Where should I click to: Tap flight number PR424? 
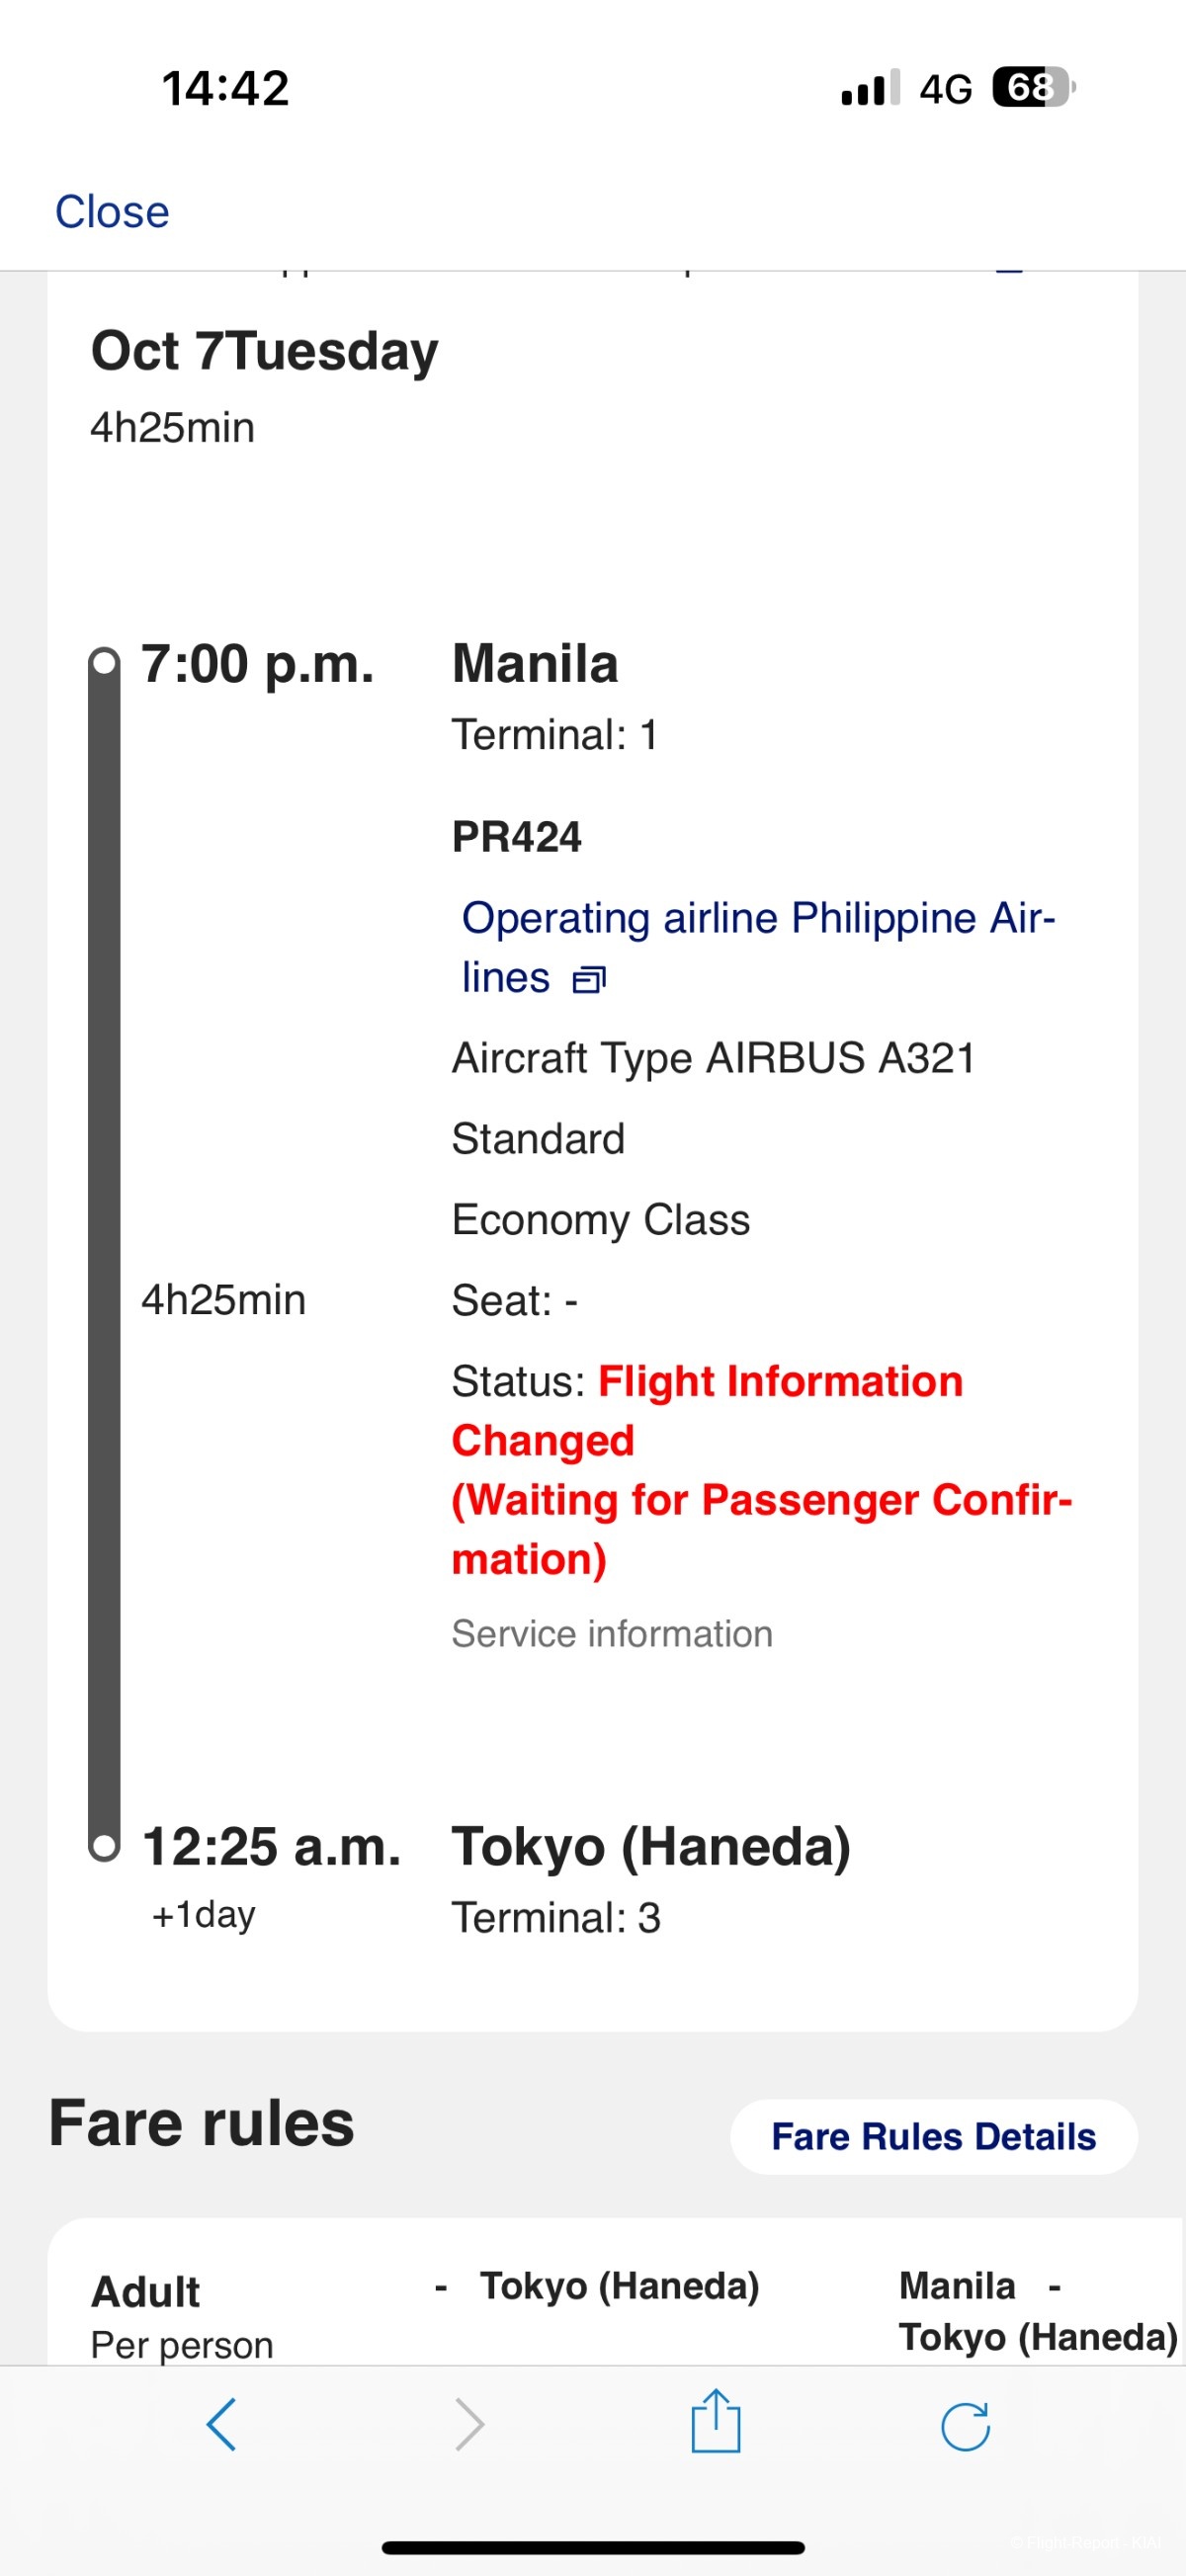[x=516, y=837]
